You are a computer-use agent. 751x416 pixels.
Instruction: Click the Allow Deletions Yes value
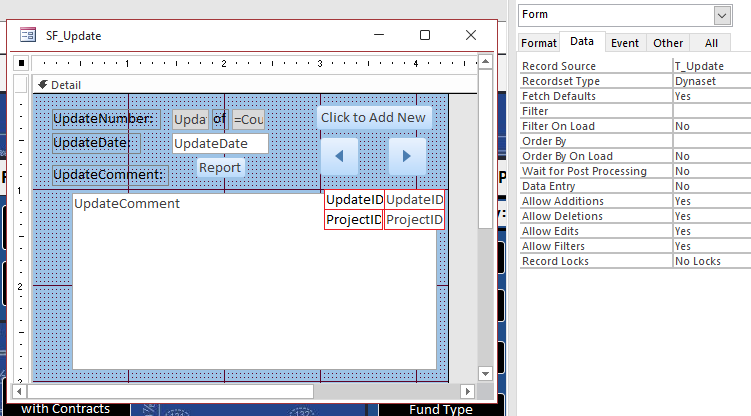click(712, 216)
